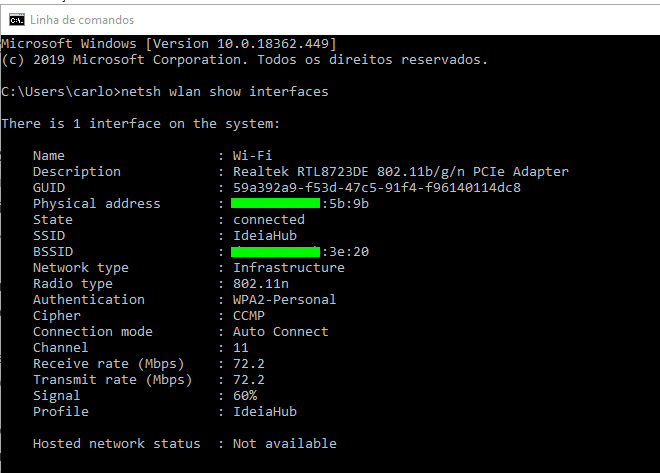The width and height of the screenshot is (660, 473).
Task: Click the command prompt icon in title bar
Action: click(x=17, y=20)
